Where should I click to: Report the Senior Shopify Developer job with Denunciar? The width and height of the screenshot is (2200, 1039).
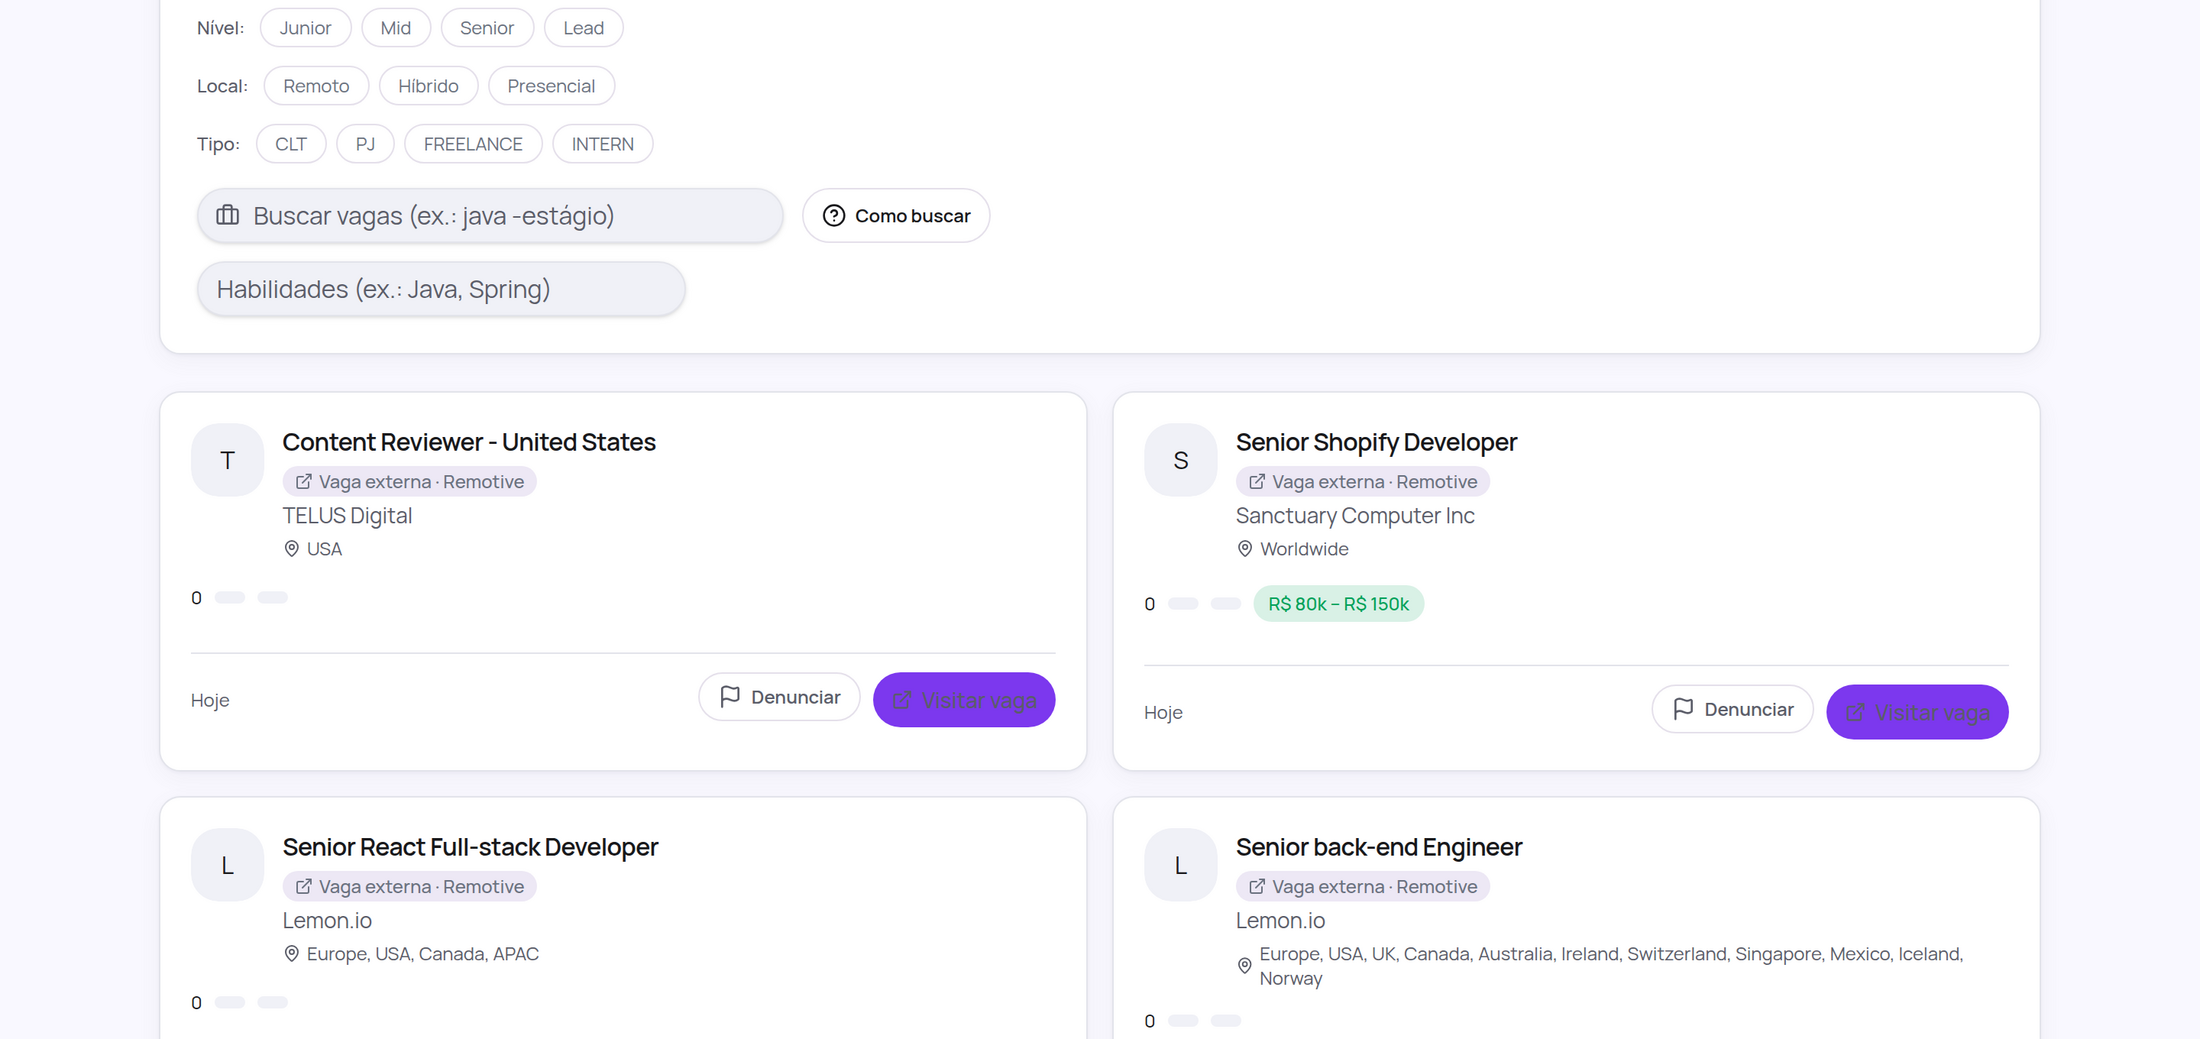(1732, 709)
